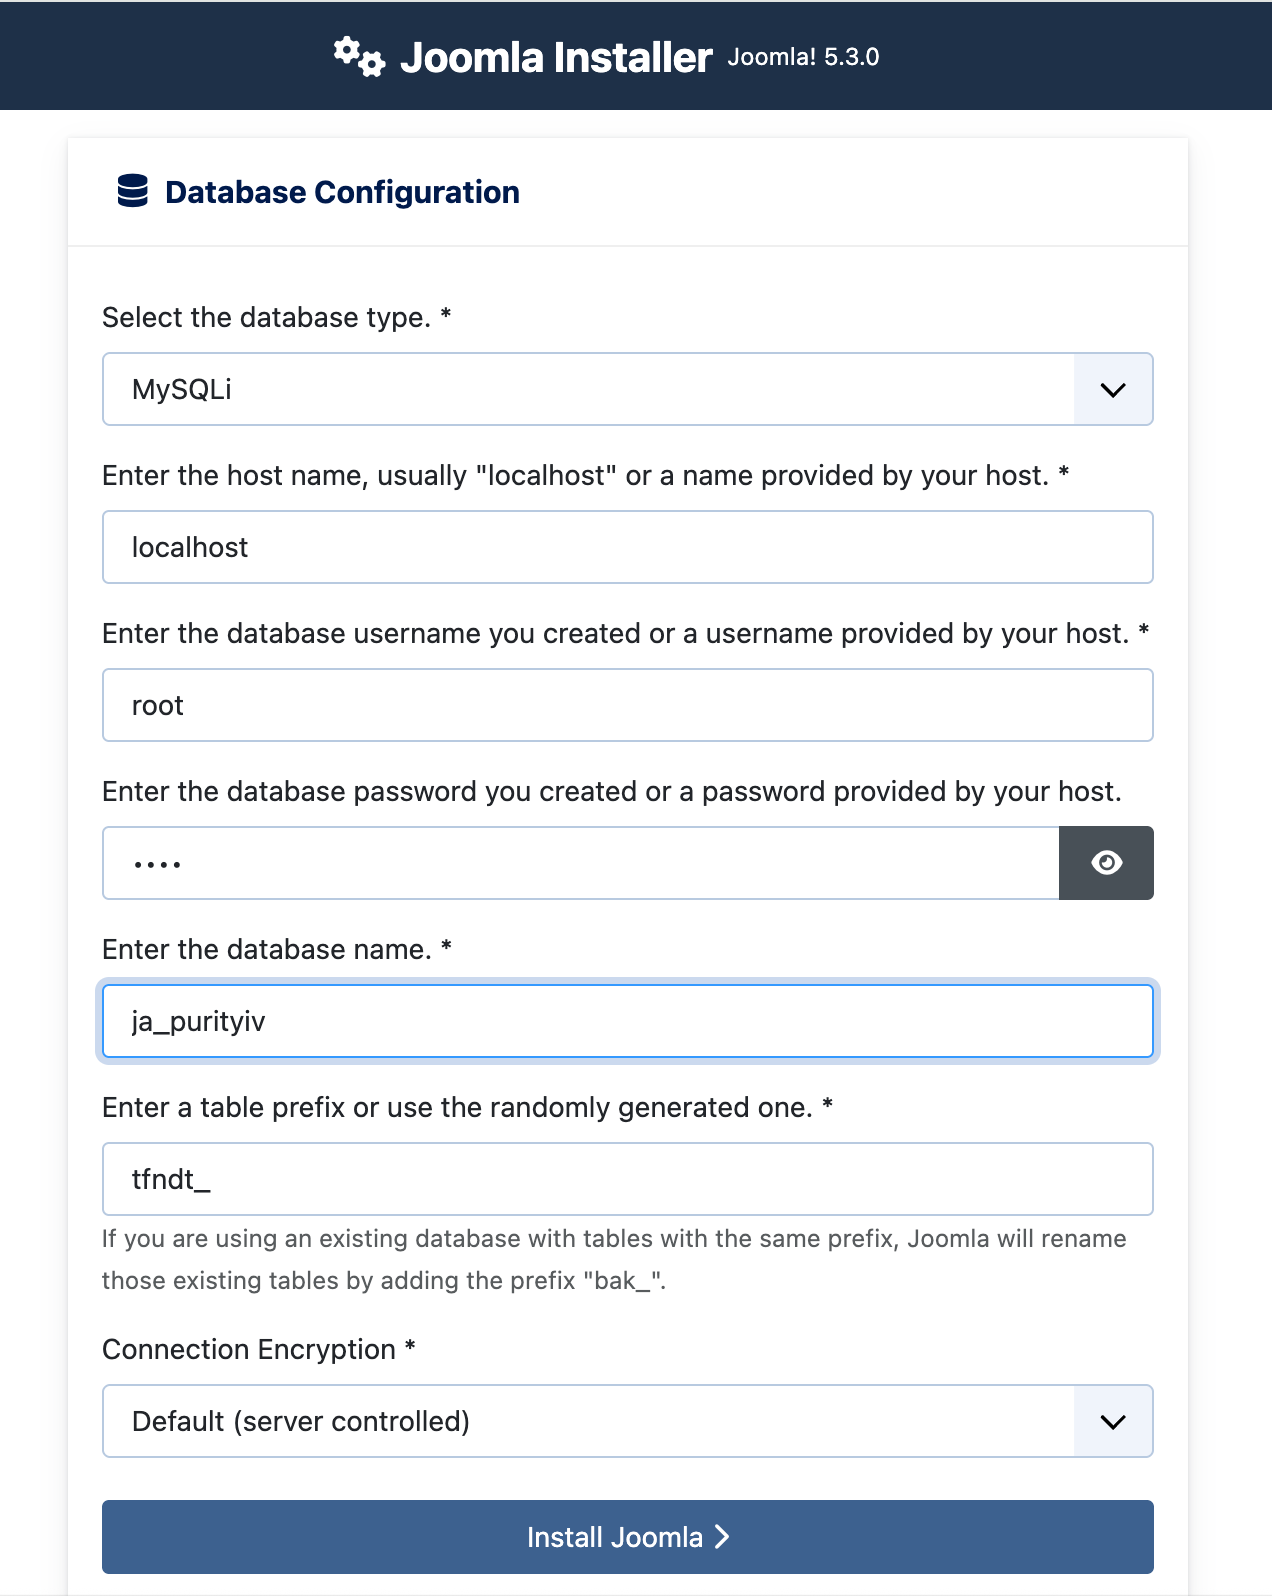Click the database icon beside Database Configuration
The width and height of the screenshot is (1272, 1596).
point(132,191)
